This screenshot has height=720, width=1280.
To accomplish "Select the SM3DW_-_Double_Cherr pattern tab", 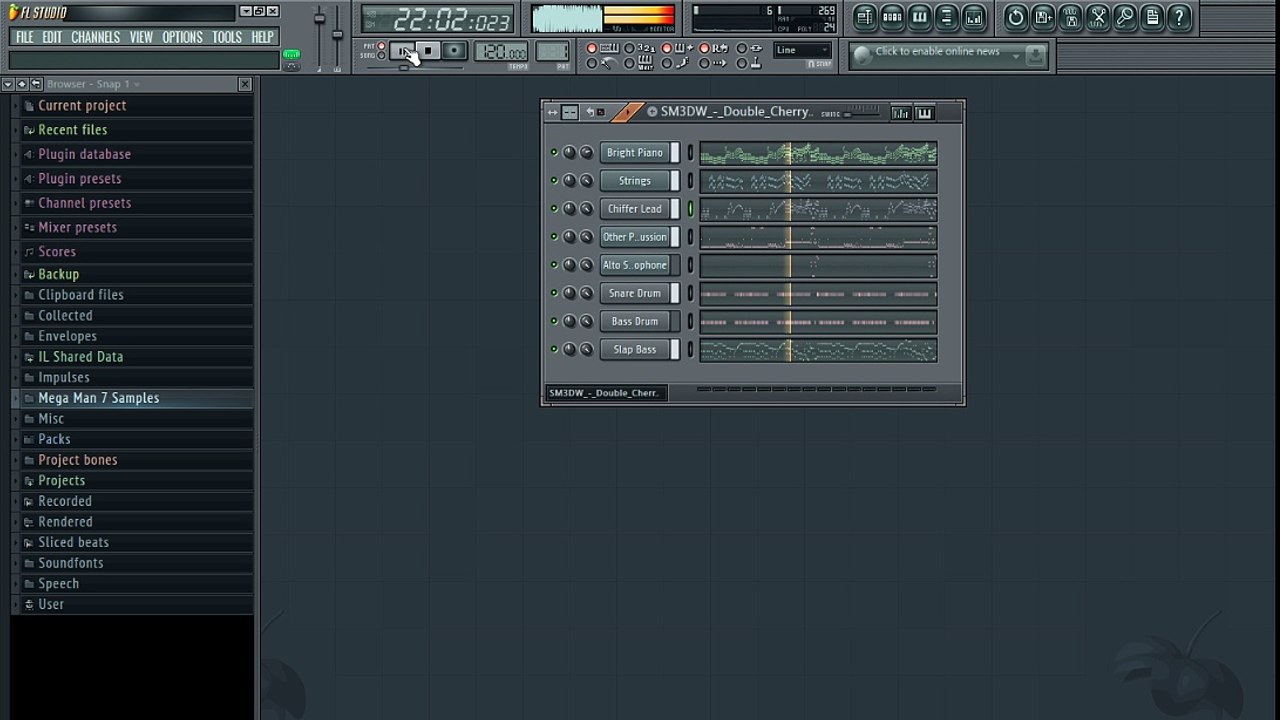I will point(605,393).
